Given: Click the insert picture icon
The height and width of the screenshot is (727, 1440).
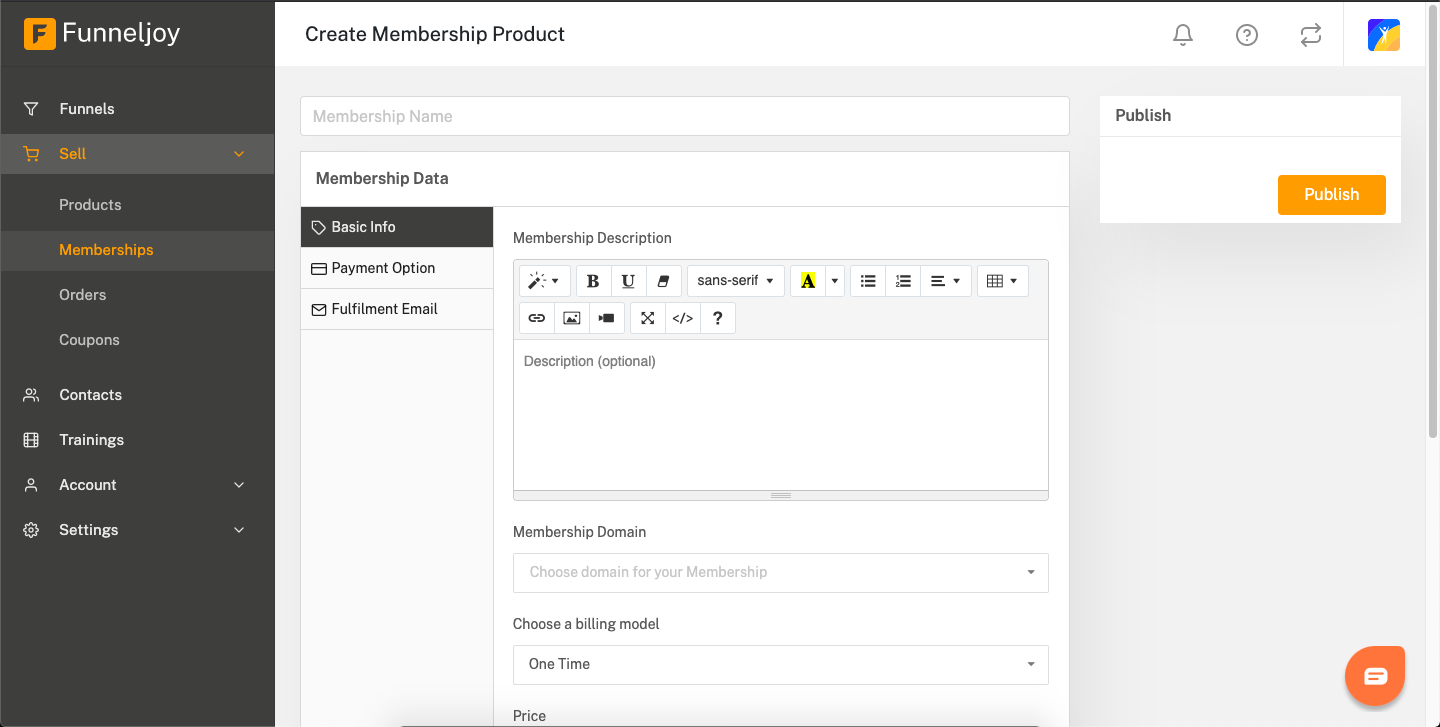Looking at the screenshot, I should click(572, 318).
